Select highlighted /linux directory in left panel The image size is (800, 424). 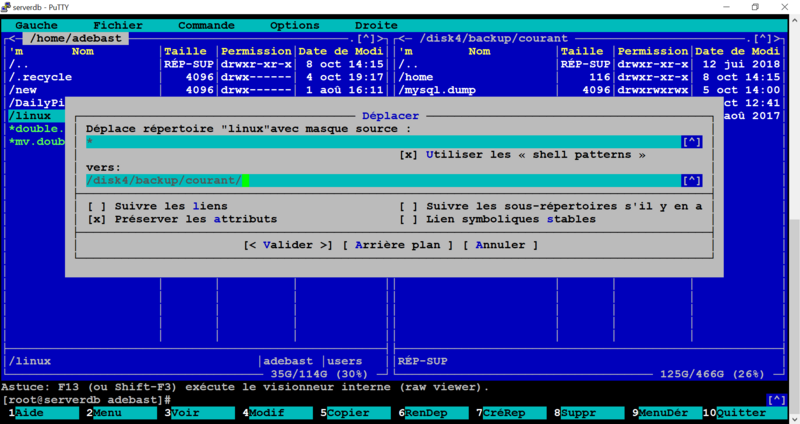coord(37,116)
